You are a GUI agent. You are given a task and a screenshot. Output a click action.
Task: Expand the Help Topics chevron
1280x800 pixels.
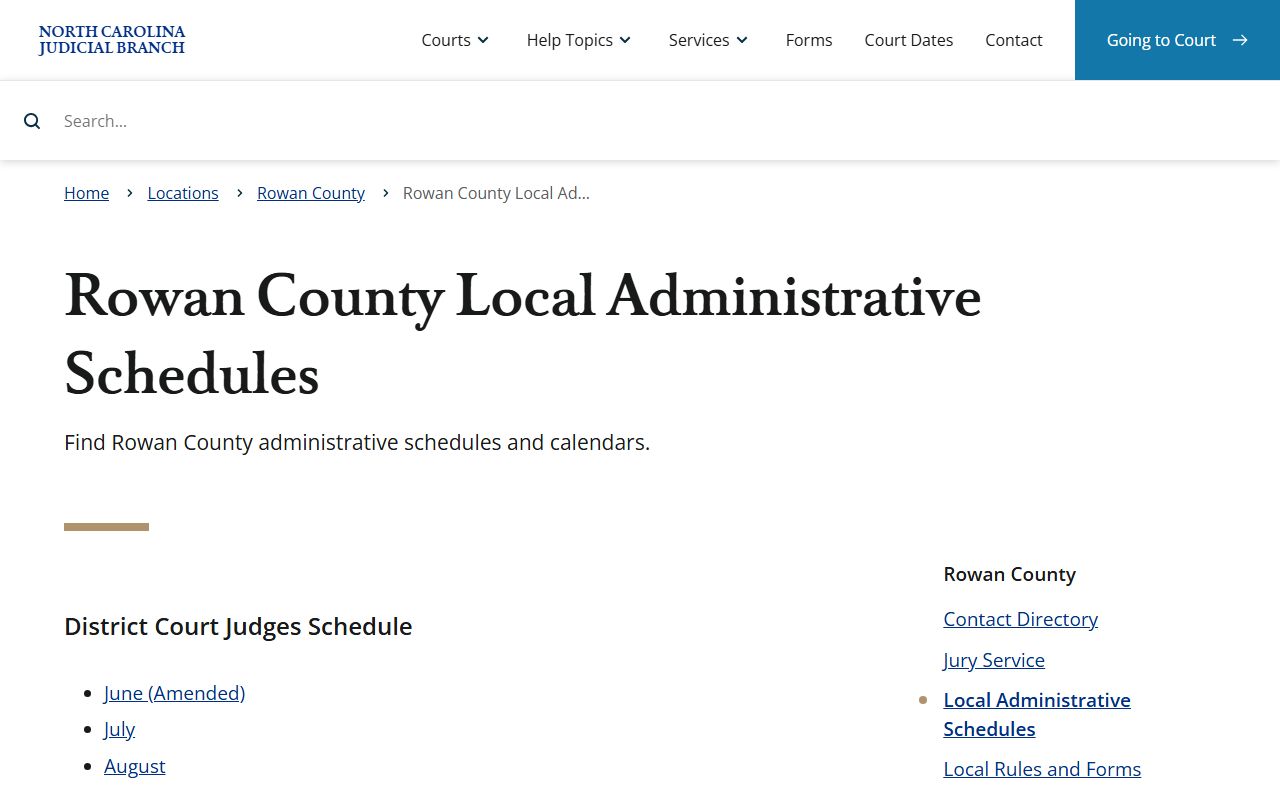[625, 40]
